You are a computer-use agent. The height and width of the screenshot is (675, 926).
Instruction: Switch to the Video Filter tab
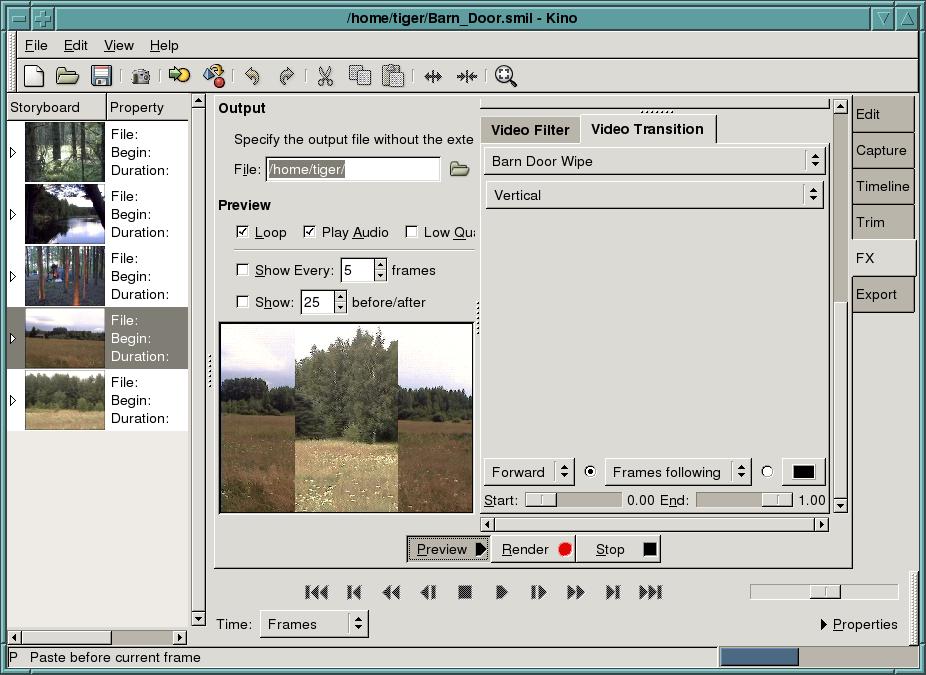[529, 129]
